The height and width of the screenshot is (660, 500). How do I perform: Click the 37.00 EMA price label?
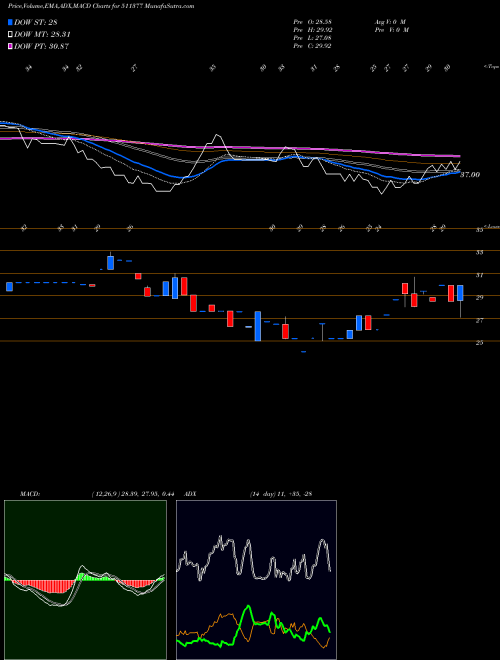[x=470, y=175]
